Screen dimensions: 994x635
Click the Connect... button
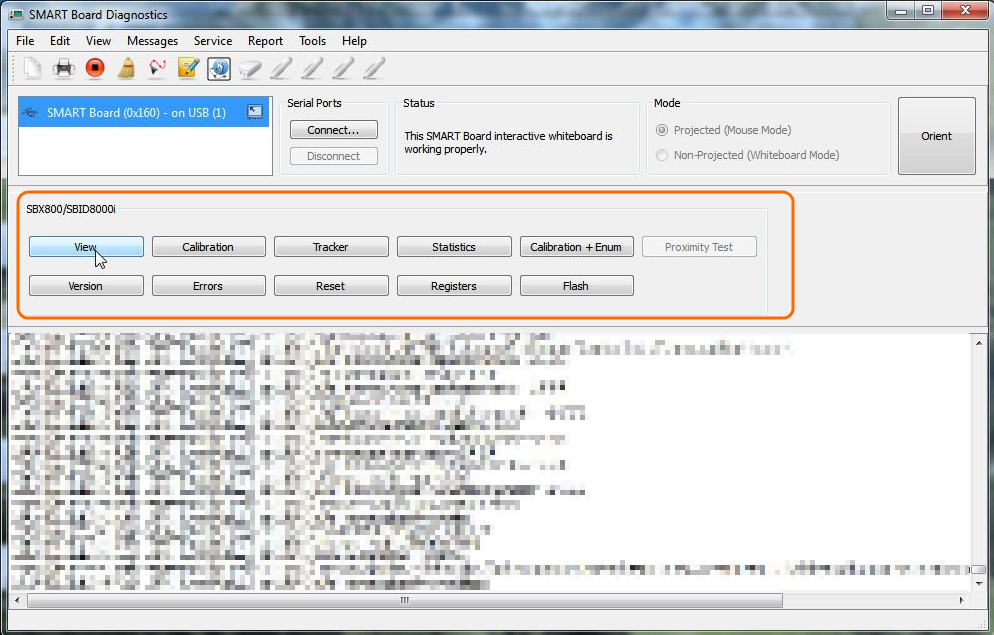(x=334, y=130)
